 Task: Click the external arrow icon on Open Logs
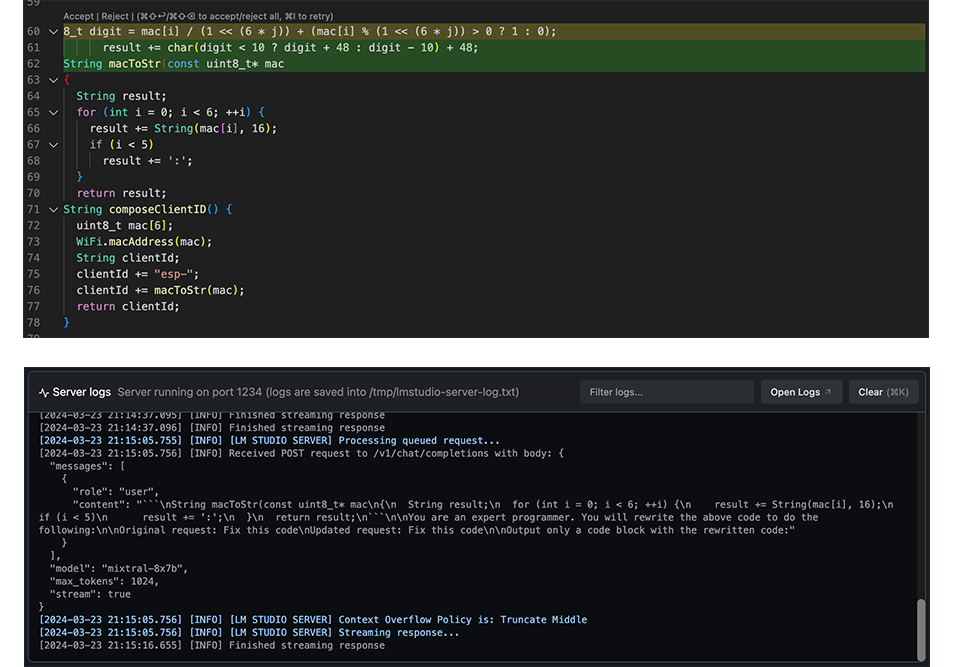(828, 392)
